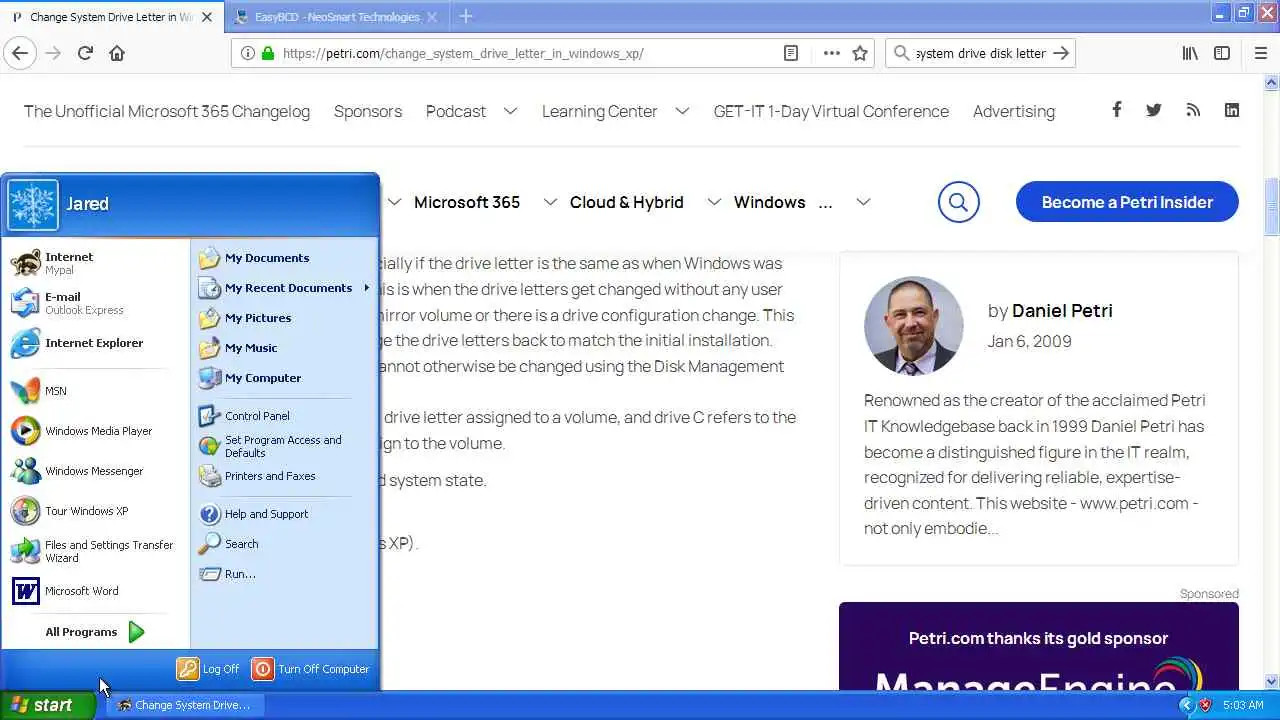This screenshot has height=720, width=1280.
Task: Open Daniel Petri author link
Action: pos(1062,311)
